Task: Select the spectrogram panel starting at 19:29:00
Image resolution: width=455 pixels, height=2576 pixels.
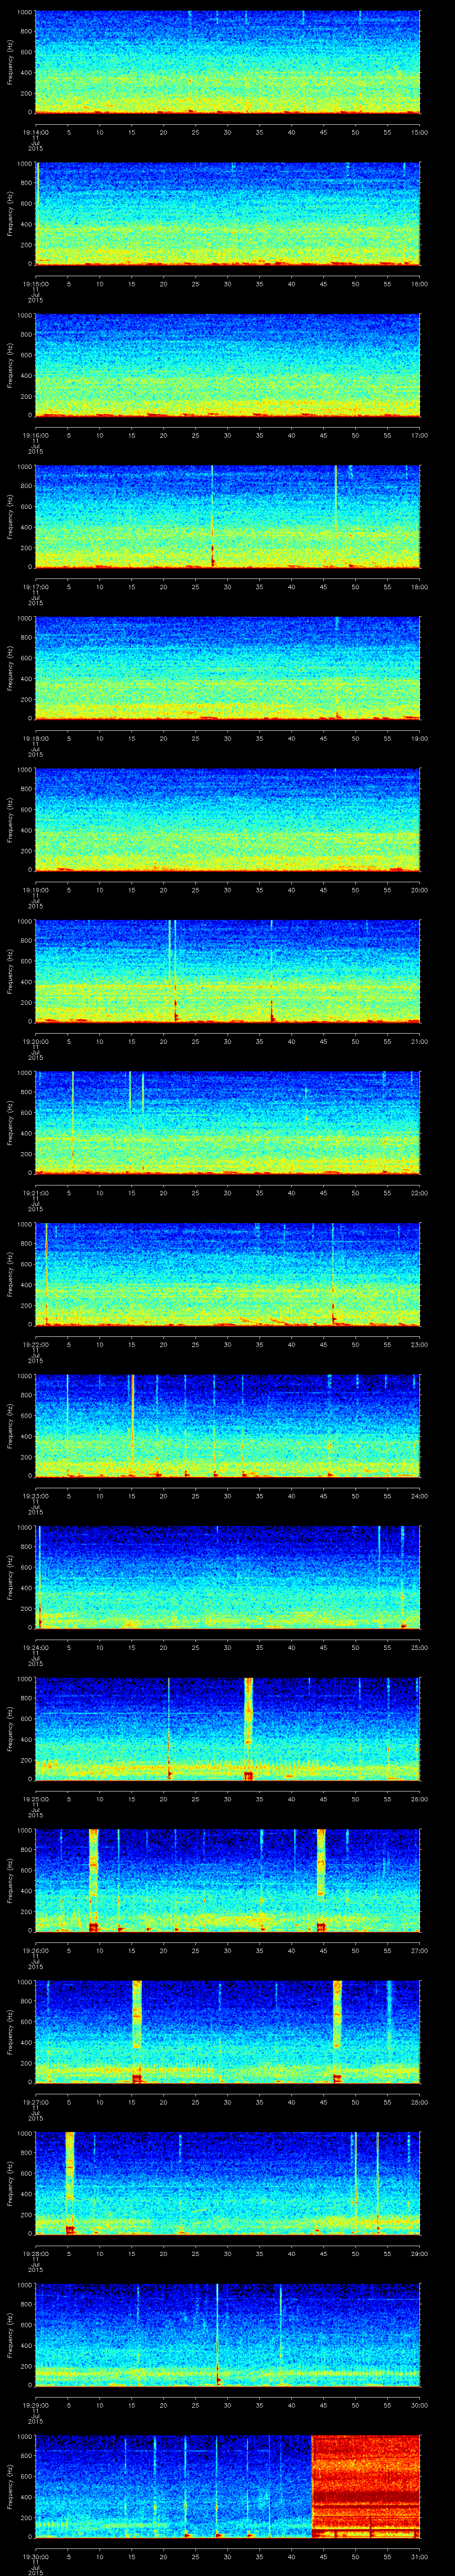Action: click(228, 2335)
